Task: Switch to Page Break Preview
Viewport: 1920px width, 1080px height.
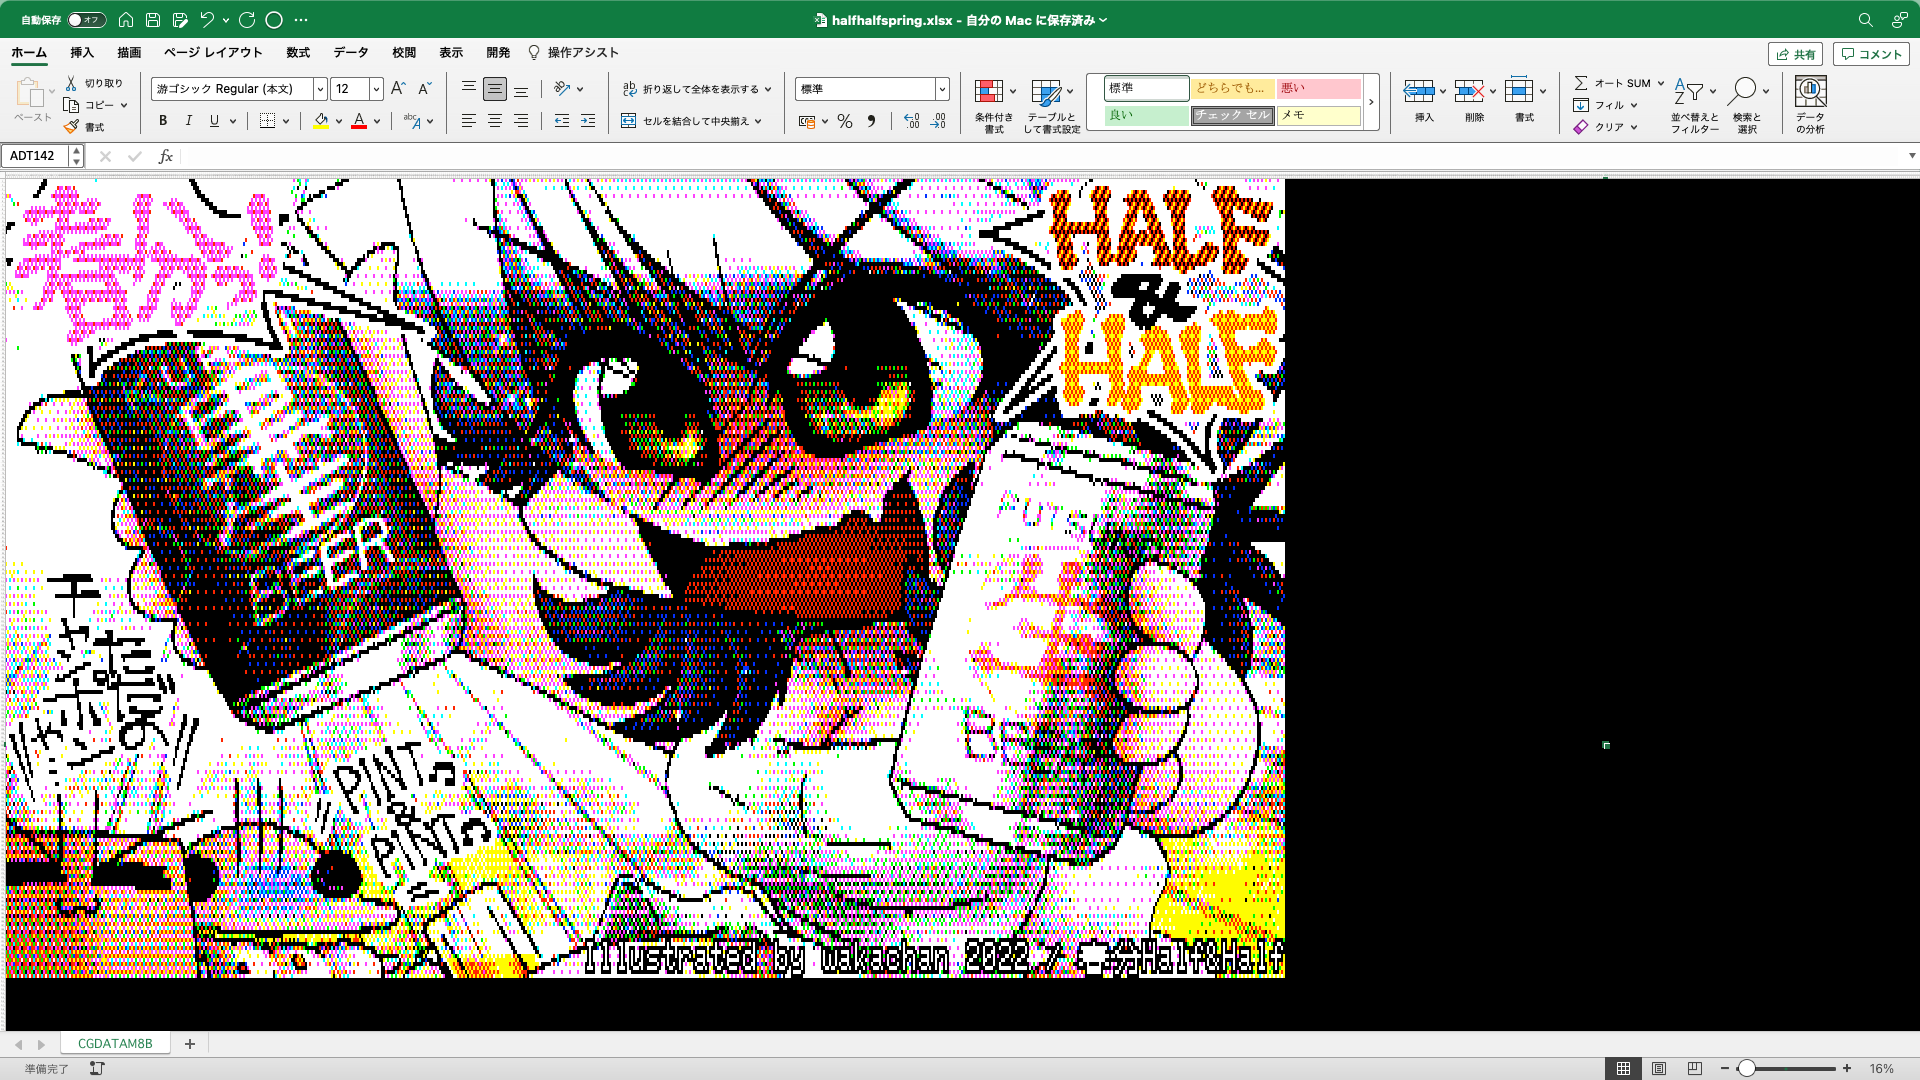Action: point(1694,1068)
